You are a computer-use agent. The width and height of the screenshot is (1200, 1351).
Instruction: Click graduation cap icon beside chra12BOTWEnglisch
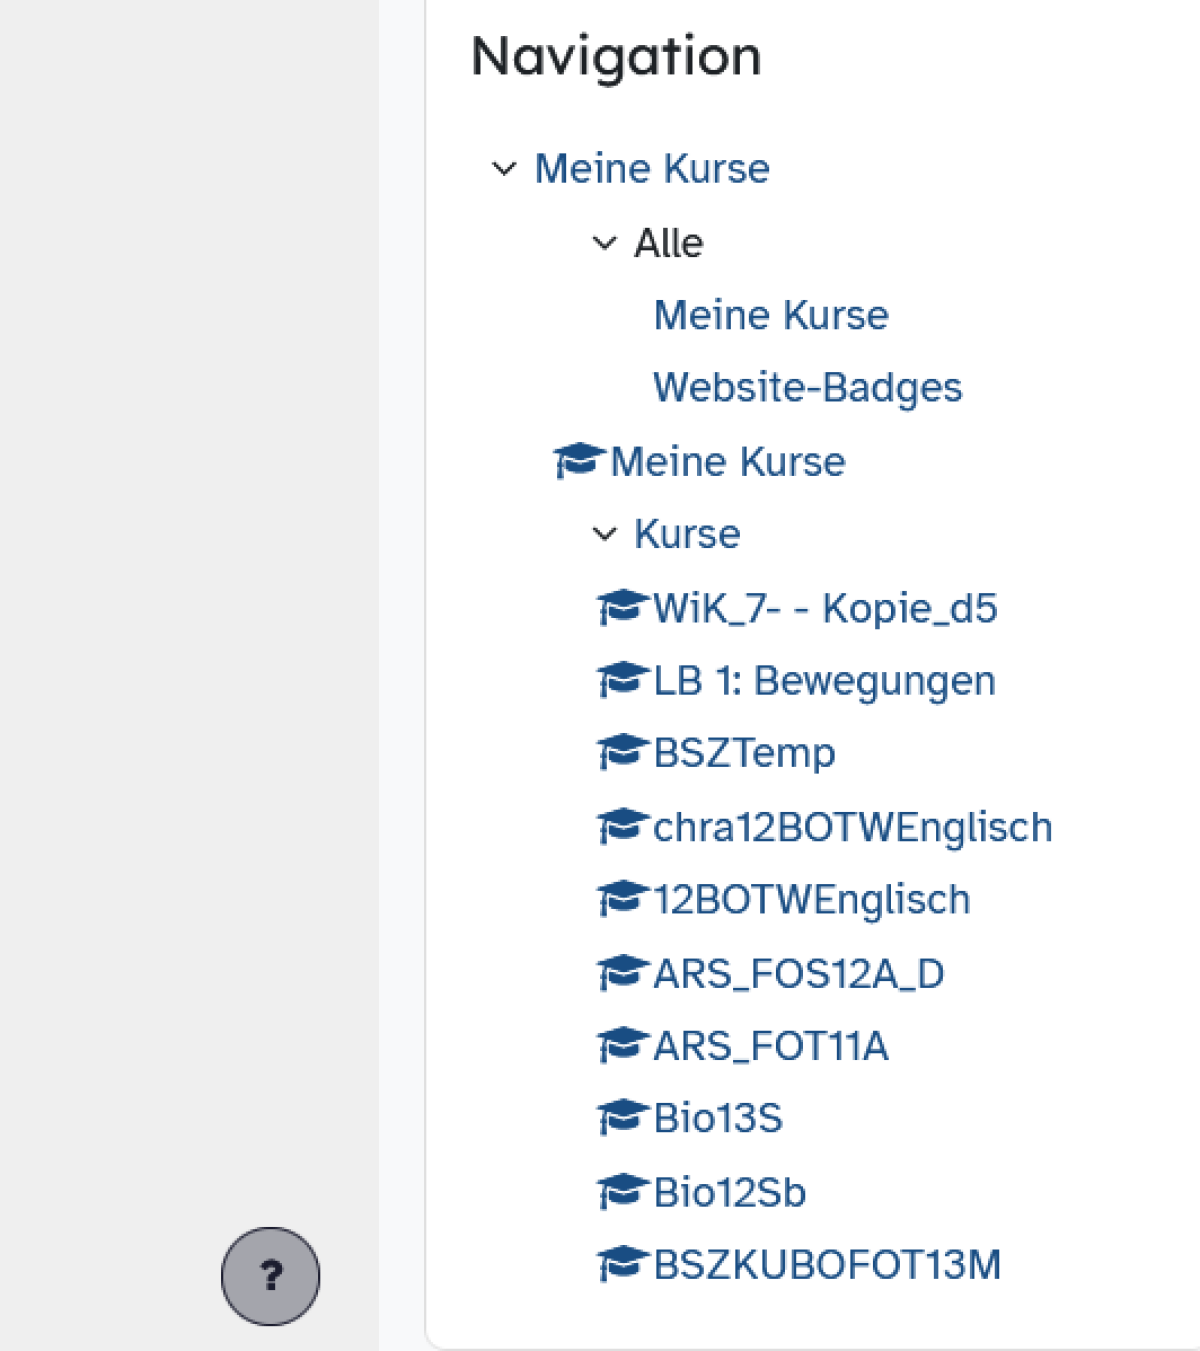(621, 826)
